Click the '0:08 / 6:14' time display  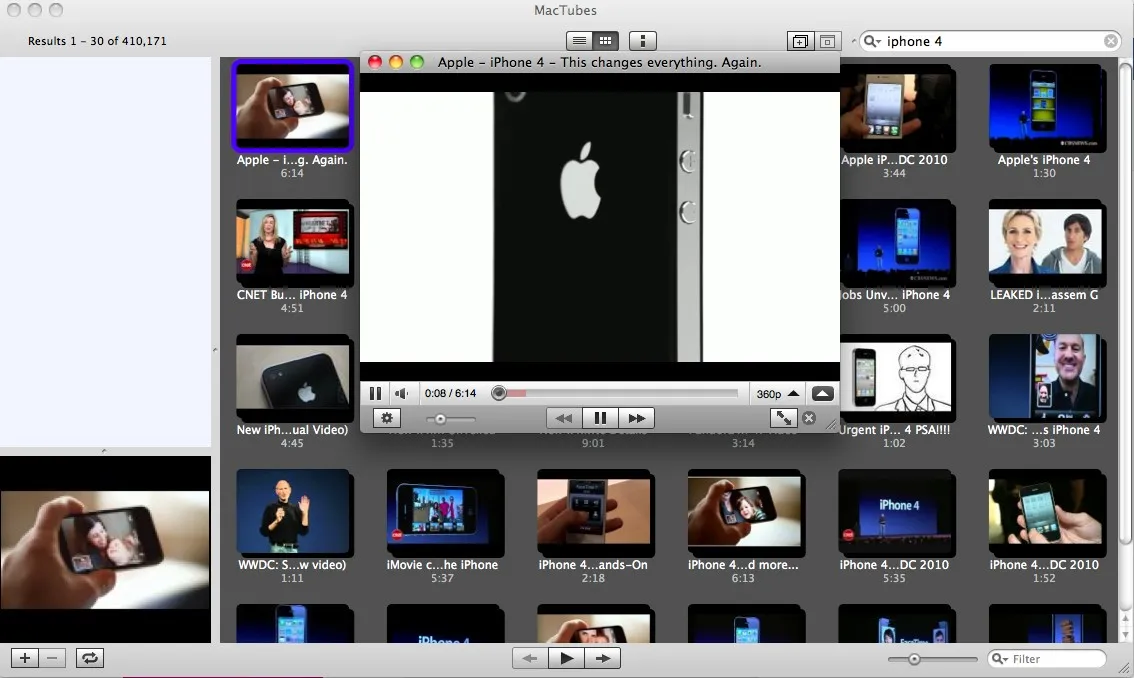click(451, 394)
